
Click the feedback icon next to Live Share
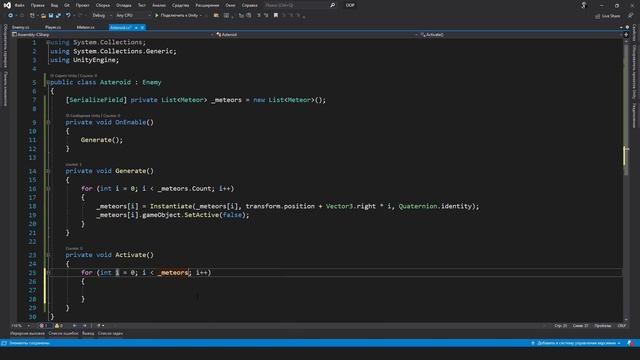[x=631, y=16]
